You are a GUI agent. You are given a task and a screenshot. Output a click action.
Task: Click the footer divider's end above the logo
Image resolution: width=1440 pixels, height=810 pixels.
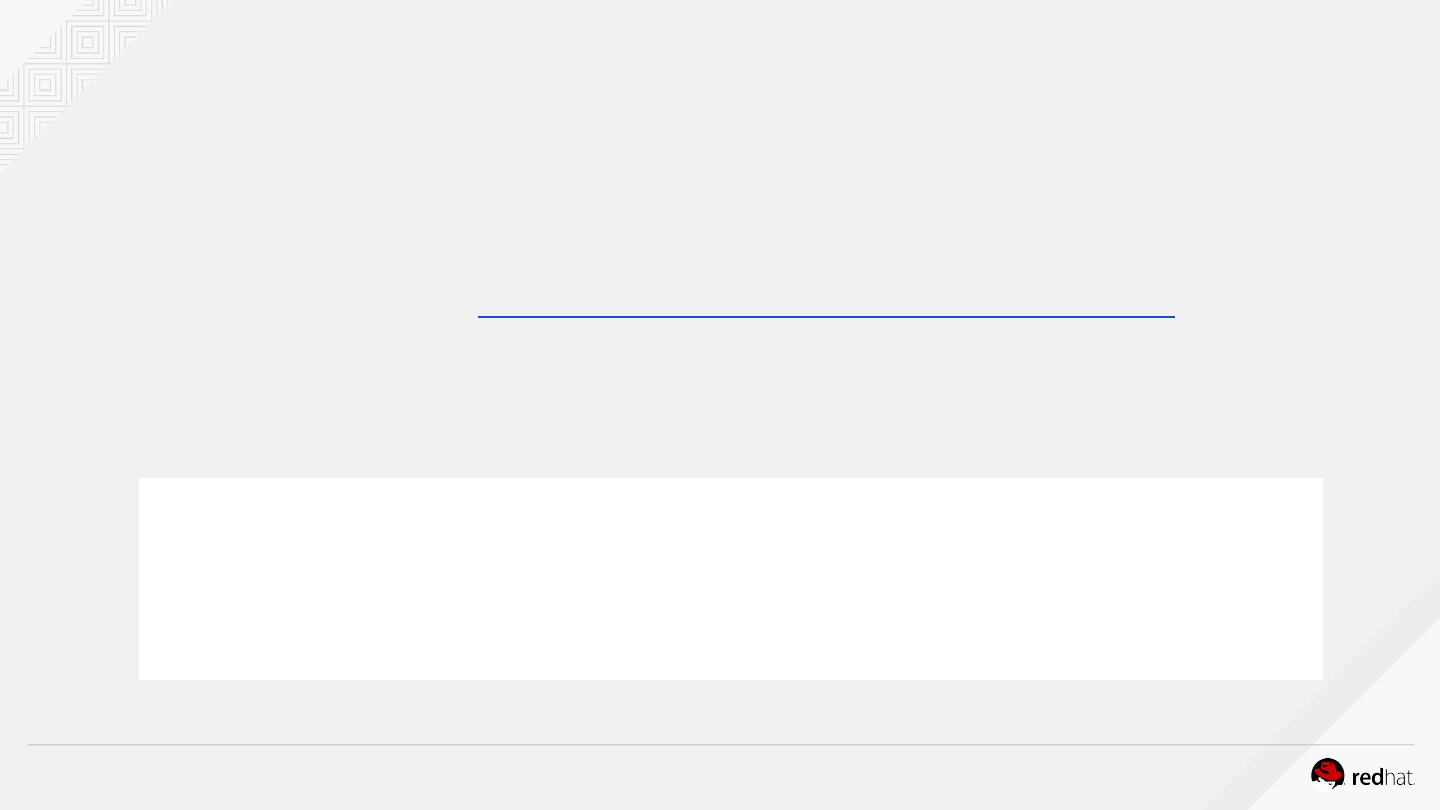click(1411, 745)
